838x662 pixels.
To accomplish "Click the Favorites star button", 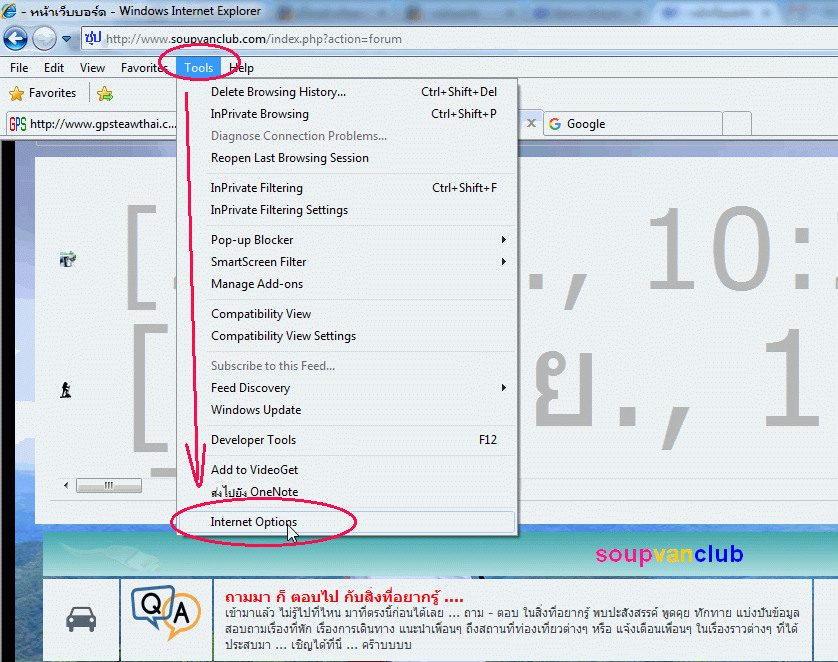I will point(43,94).
